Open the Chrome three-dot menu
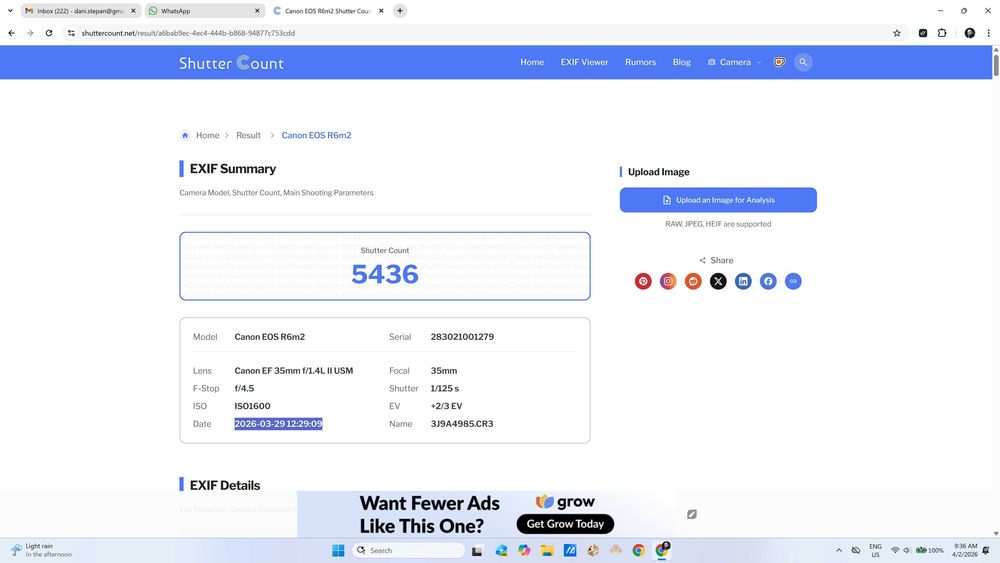Screen dimensions: 1000x563 click(x=989, y=33)
